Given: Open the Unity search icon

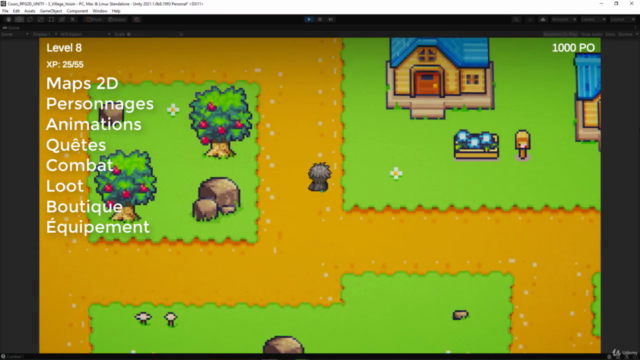Looking at the screenshot, I should point(516,20).
